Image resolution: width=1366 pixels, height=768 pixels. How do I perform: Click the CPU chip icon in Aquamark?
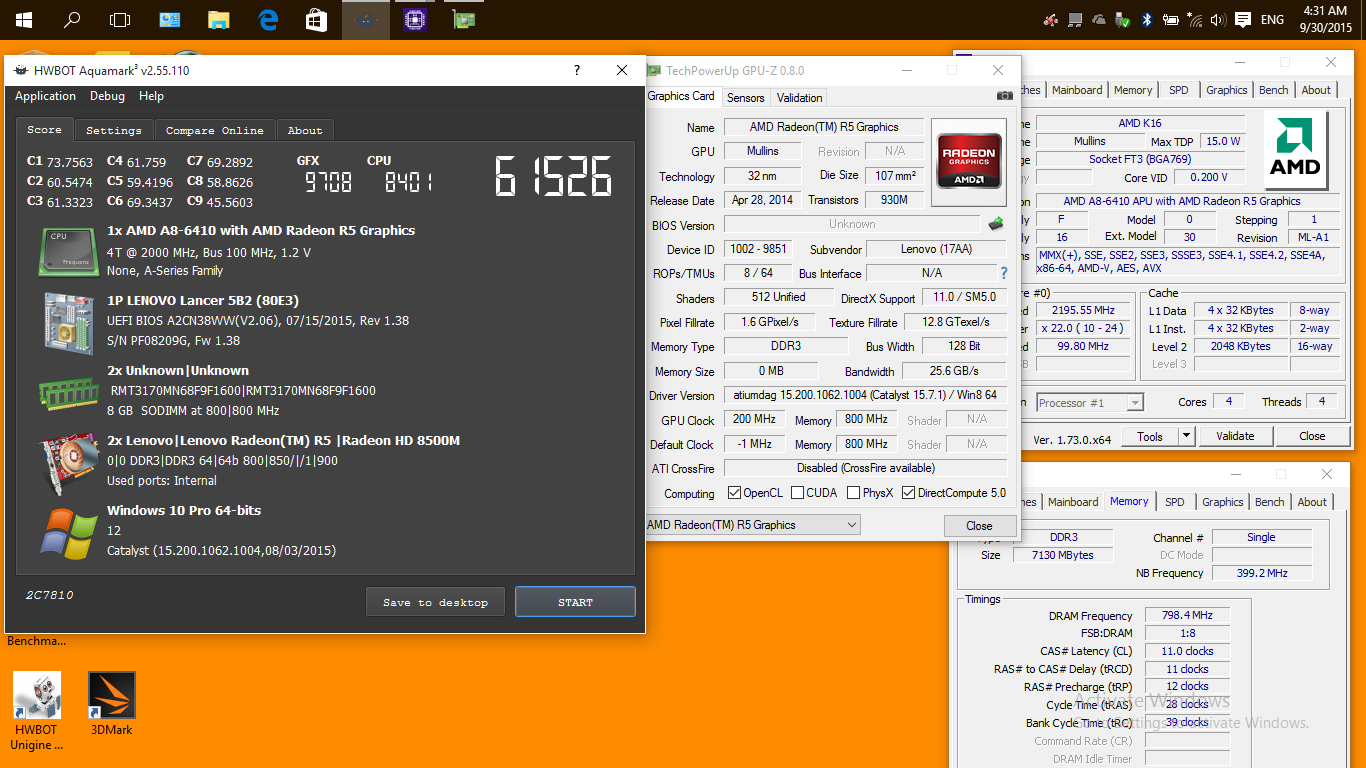pos(68,251)
